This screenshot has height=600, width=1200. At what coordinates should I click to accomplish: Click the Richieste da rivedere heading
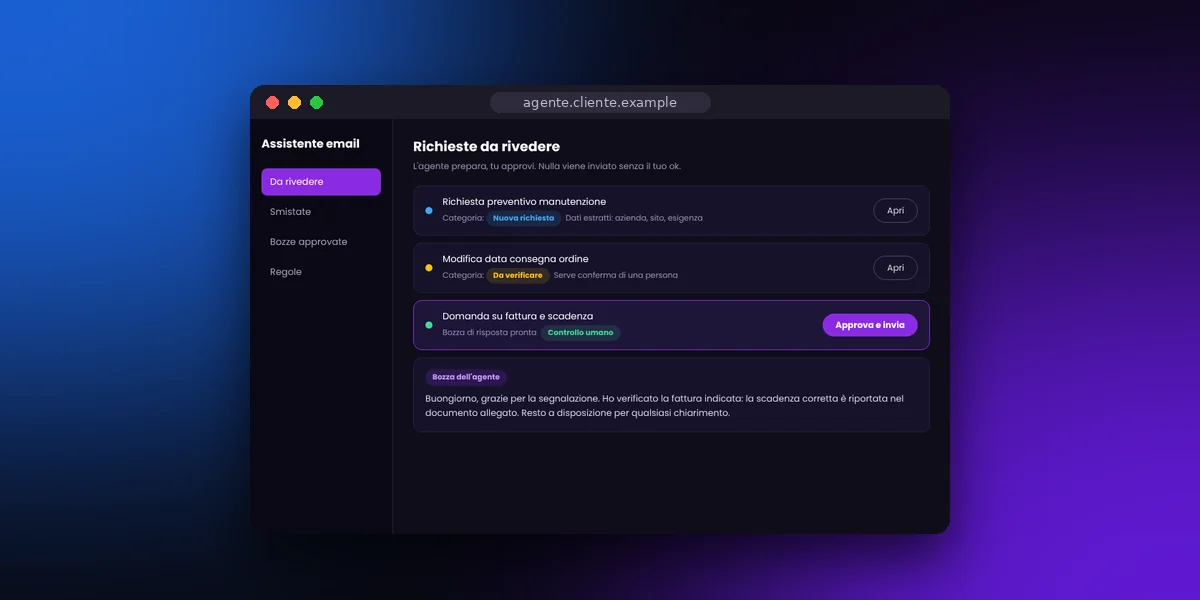(x=487, y=146)
